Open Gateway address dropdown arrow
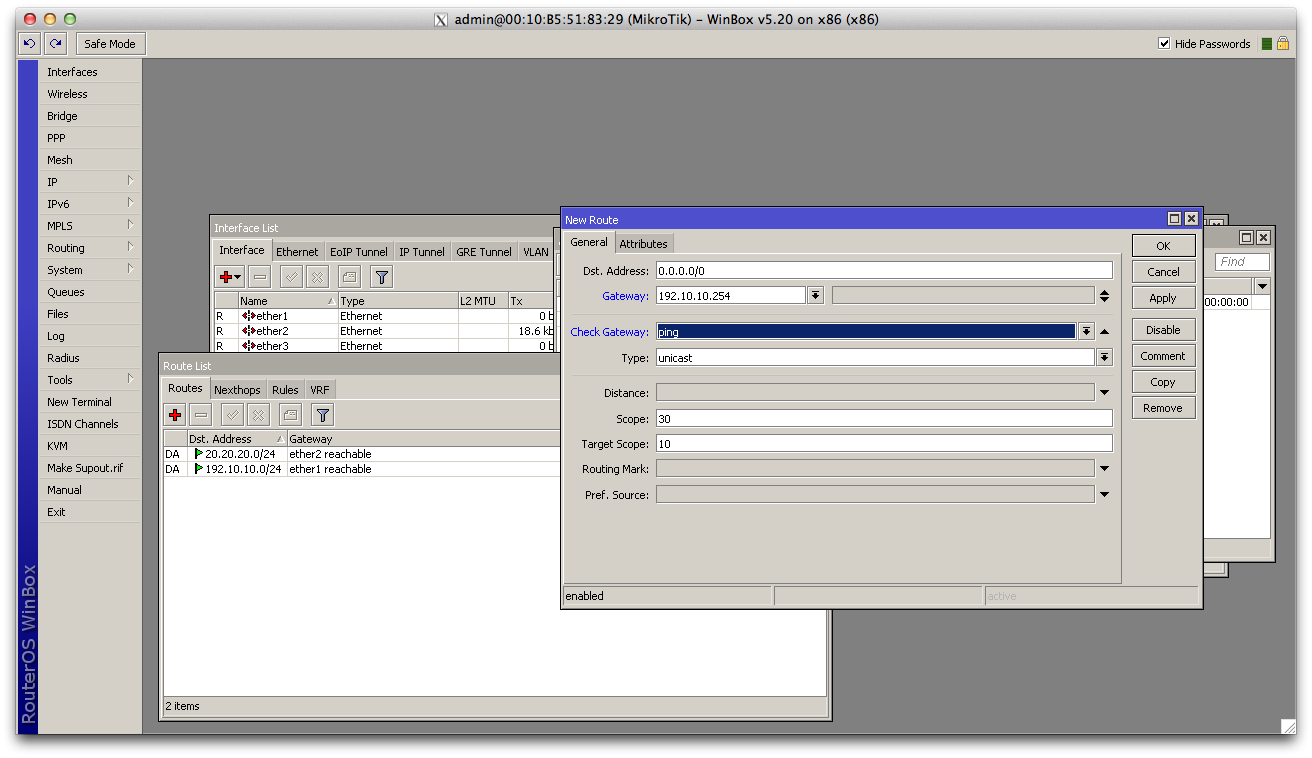This screenshot has height=758, width=1312. tap(816, 296)
